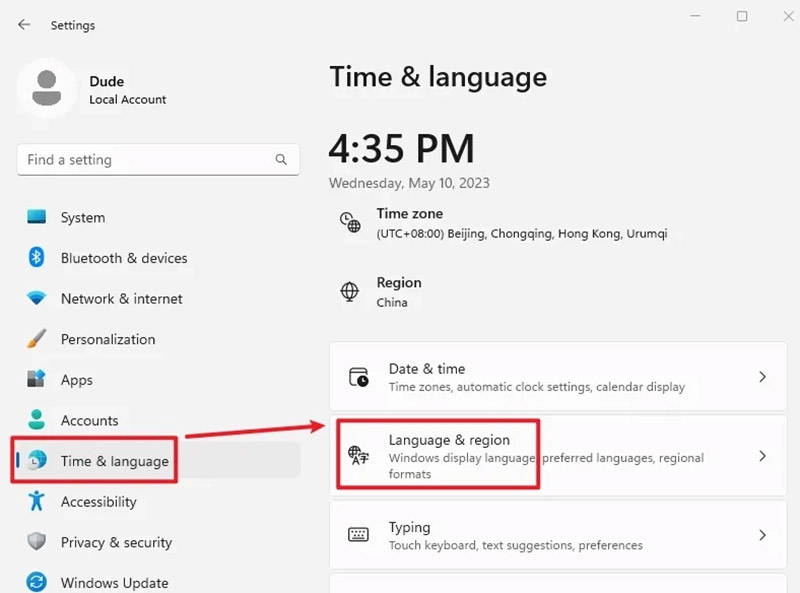Click the Time & language page heading
The image size is (800, 593).
click(x=438, y=77)
